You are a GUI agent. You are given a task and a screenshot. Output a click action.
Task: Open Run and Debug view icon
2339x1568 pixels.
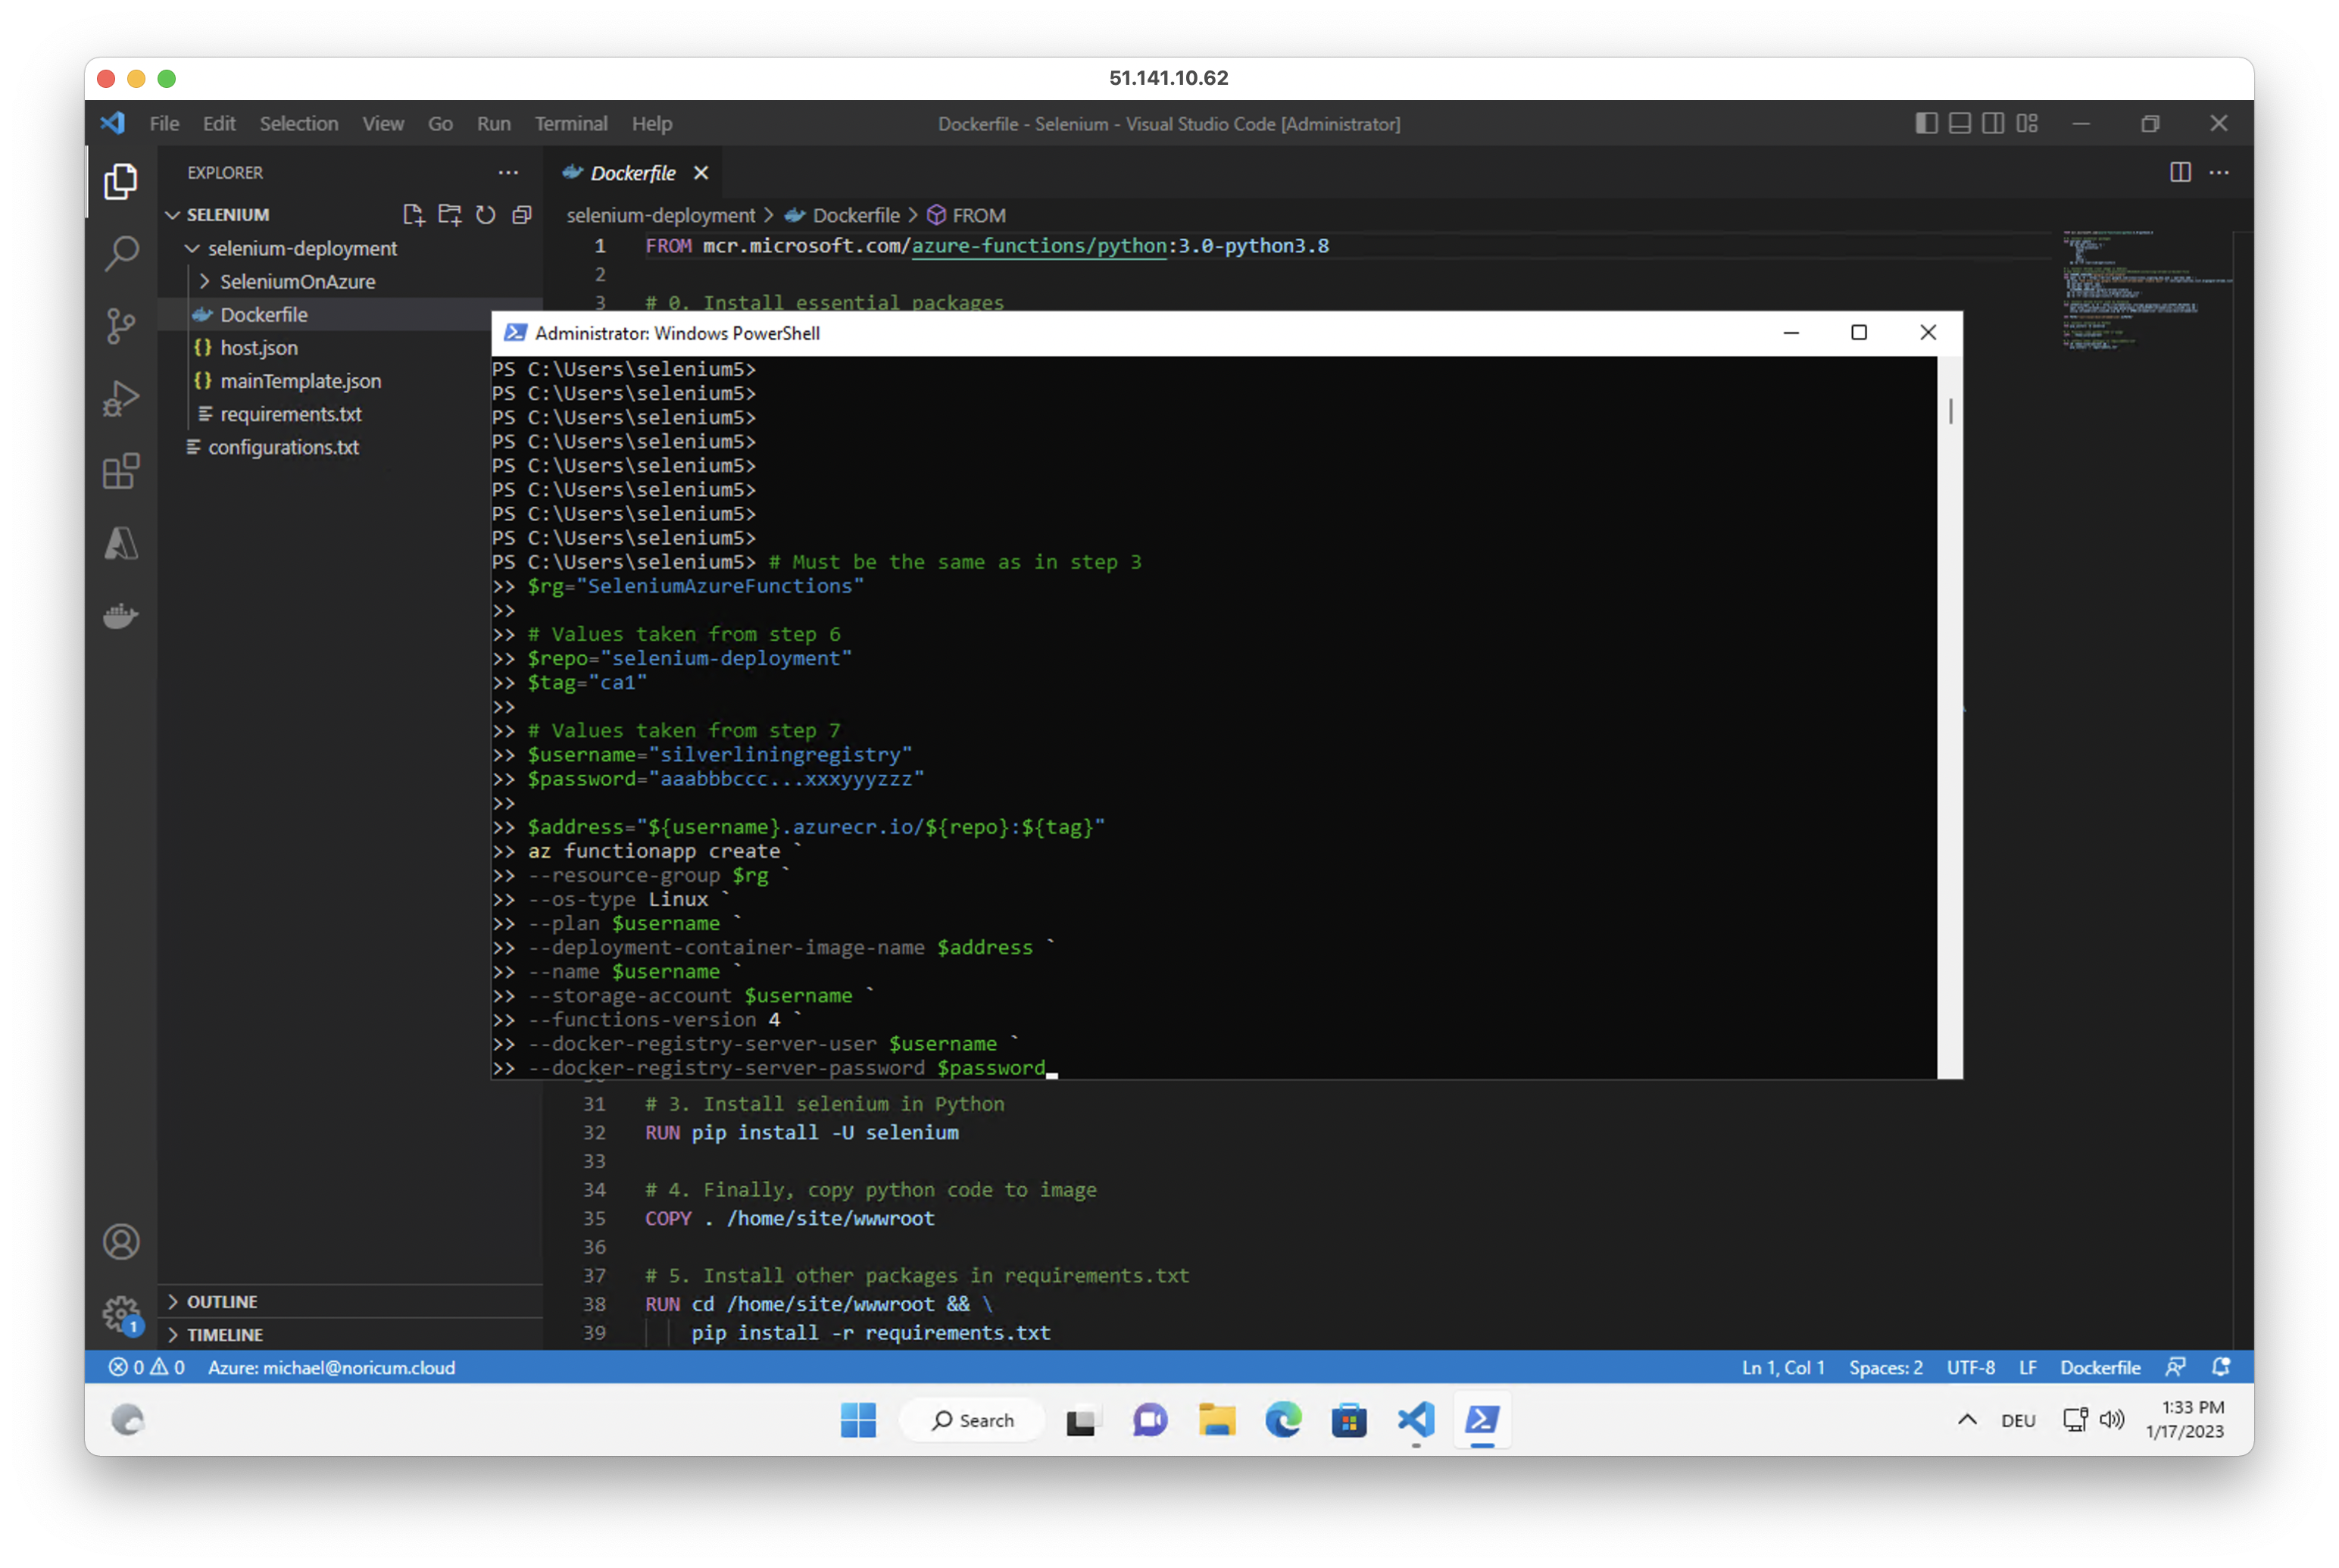(x=121, y=398)
